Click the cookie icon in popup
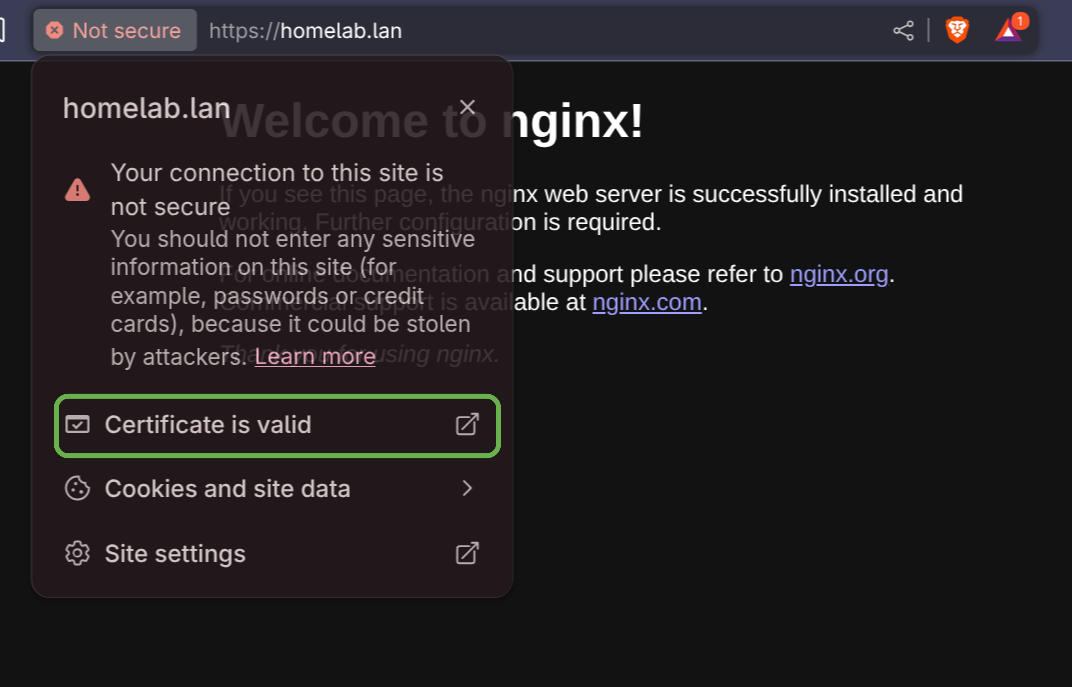Viewport: 1072px width, 687px height. [x=77, y=489]
